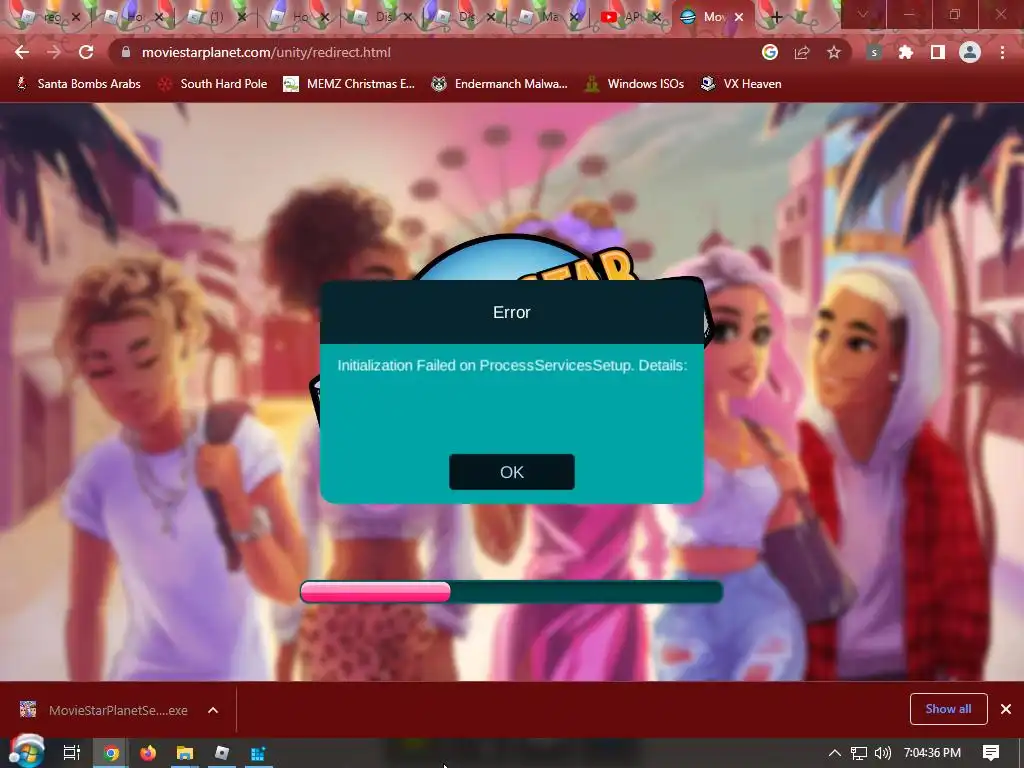Open 'South Hard Pole' bookmark

(x=213, y=84)
